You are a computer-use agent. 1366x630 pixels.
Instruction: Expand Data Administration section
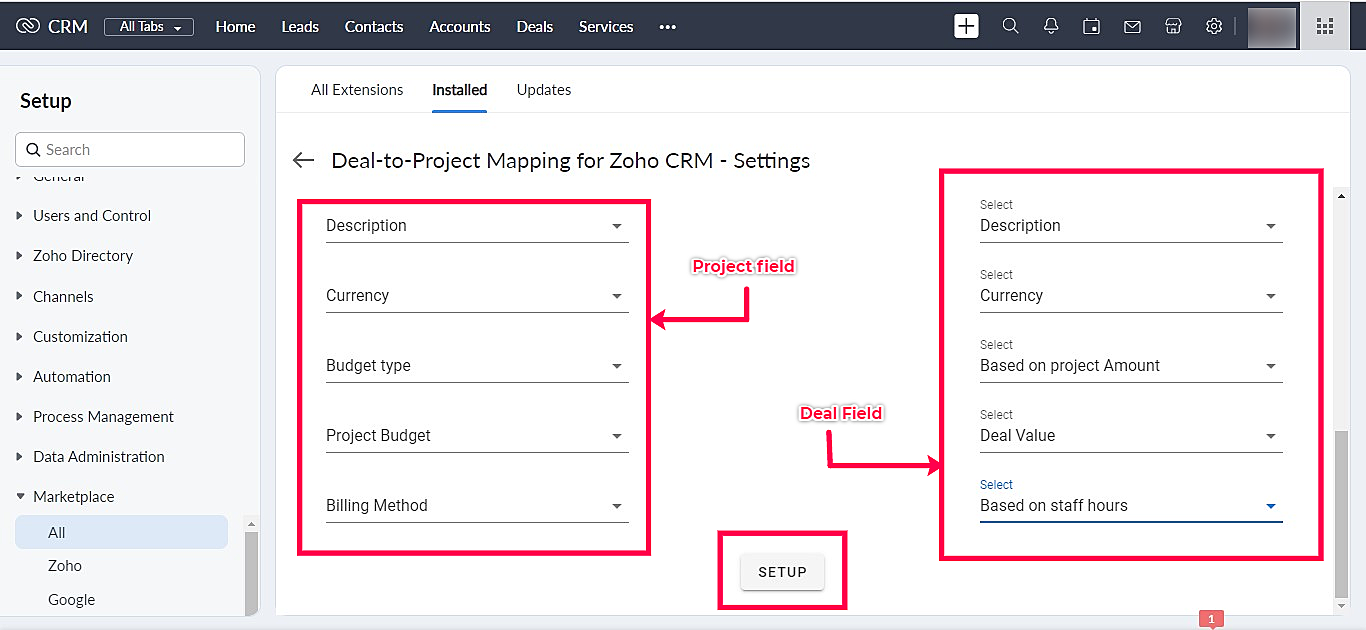[x=99, y=457]
